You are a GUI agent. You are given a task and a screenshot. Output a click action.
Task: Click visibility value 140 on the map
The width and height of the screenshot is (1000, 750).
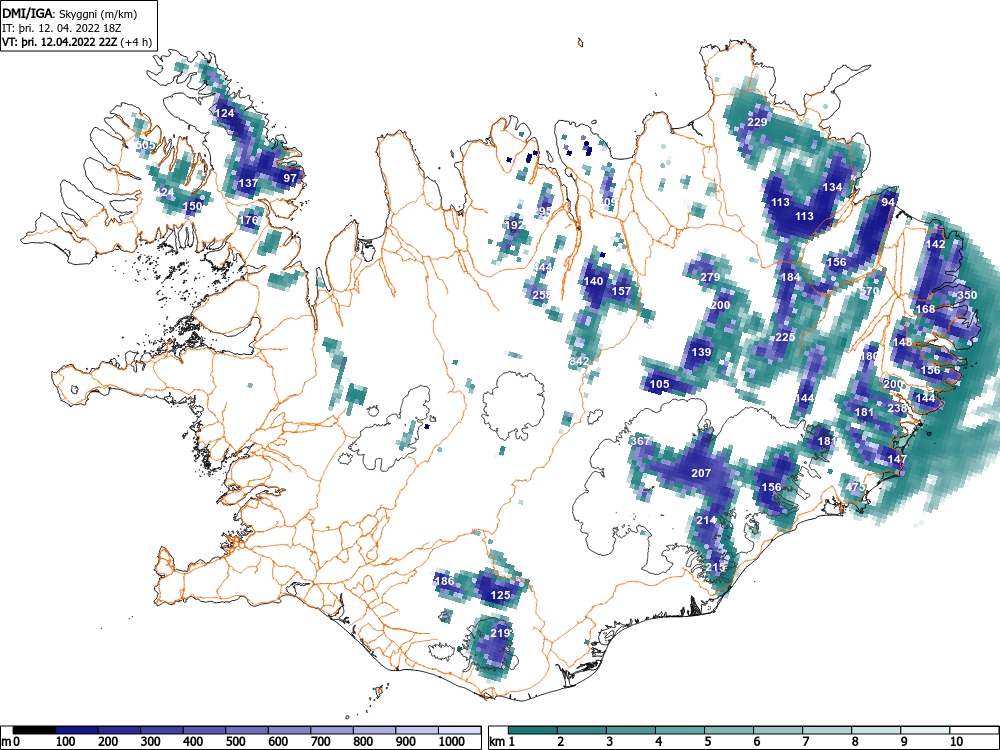[593, 281]
